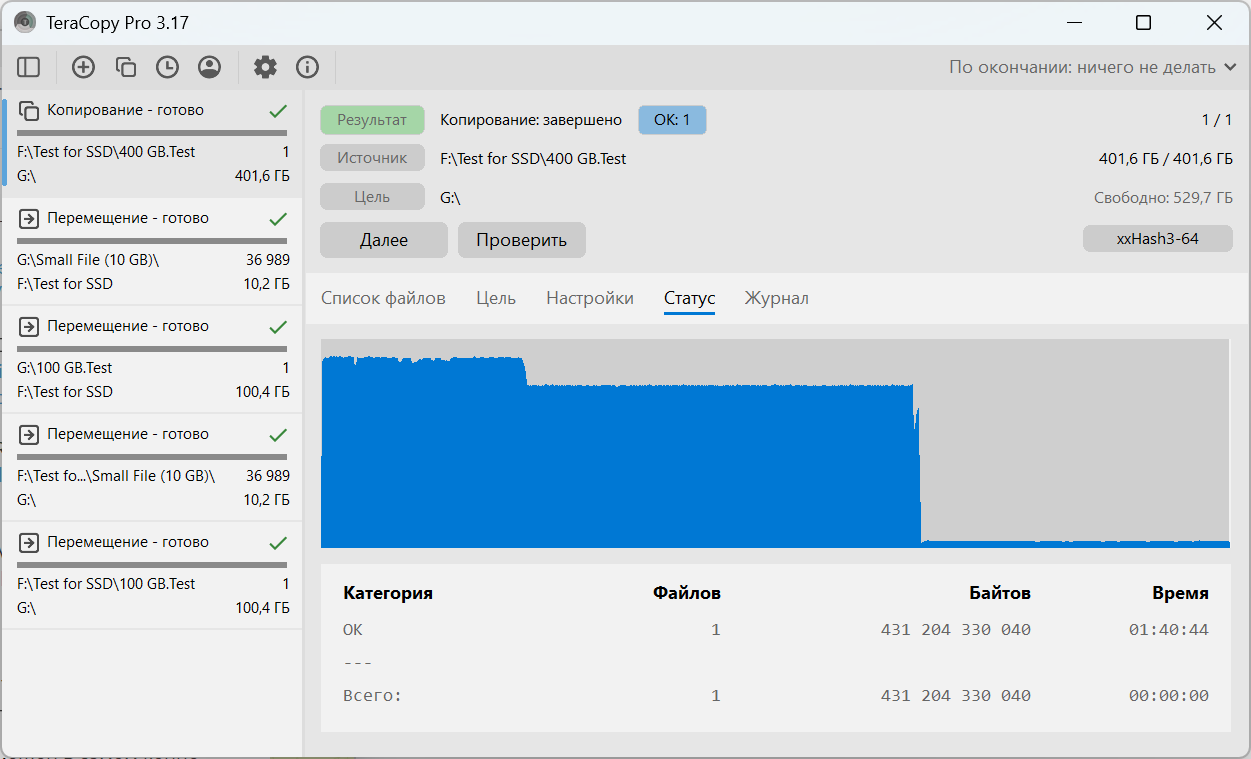Click '36 989' count in G:\Small File (10 GB)\ task
Viewport: 1251px width, 759px height.
pyautogui.click(x=268, y=260)
